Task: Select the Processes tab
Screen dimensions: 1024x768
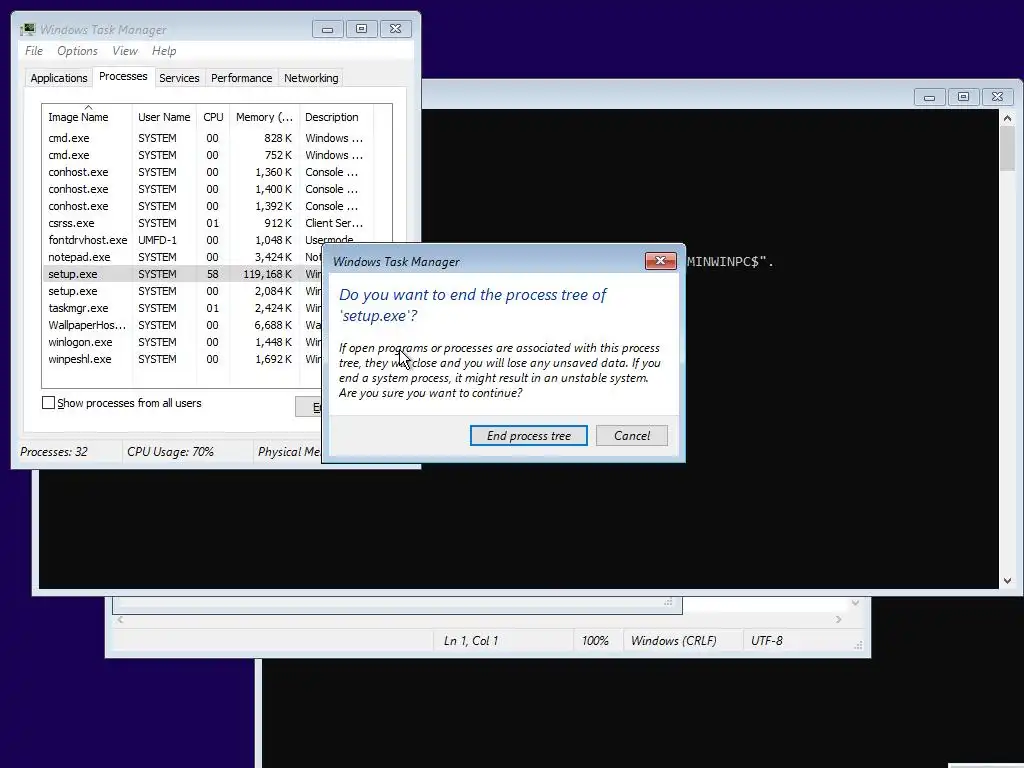Action: pos(123,76)
